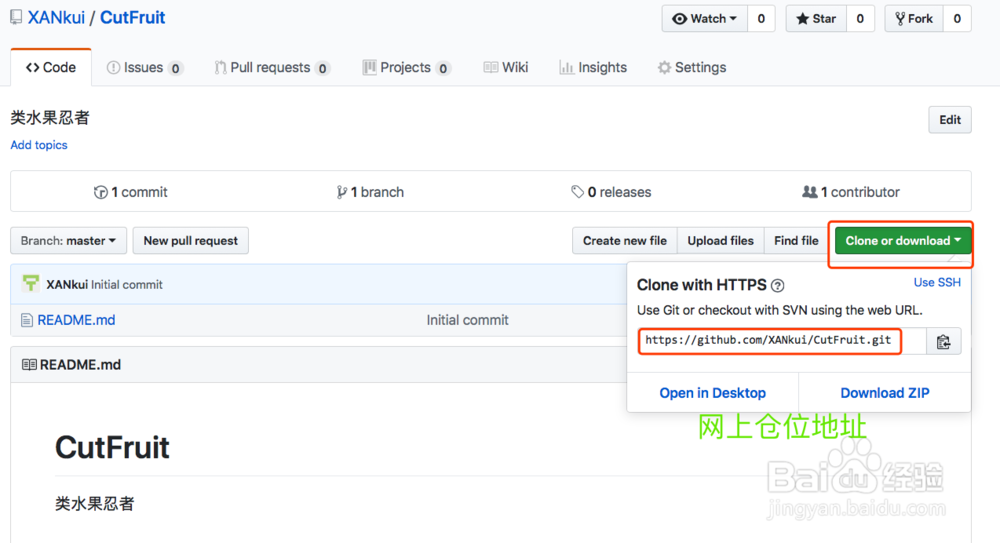
Task: Click the fork icon on Fork button
Action: (900, 19)
